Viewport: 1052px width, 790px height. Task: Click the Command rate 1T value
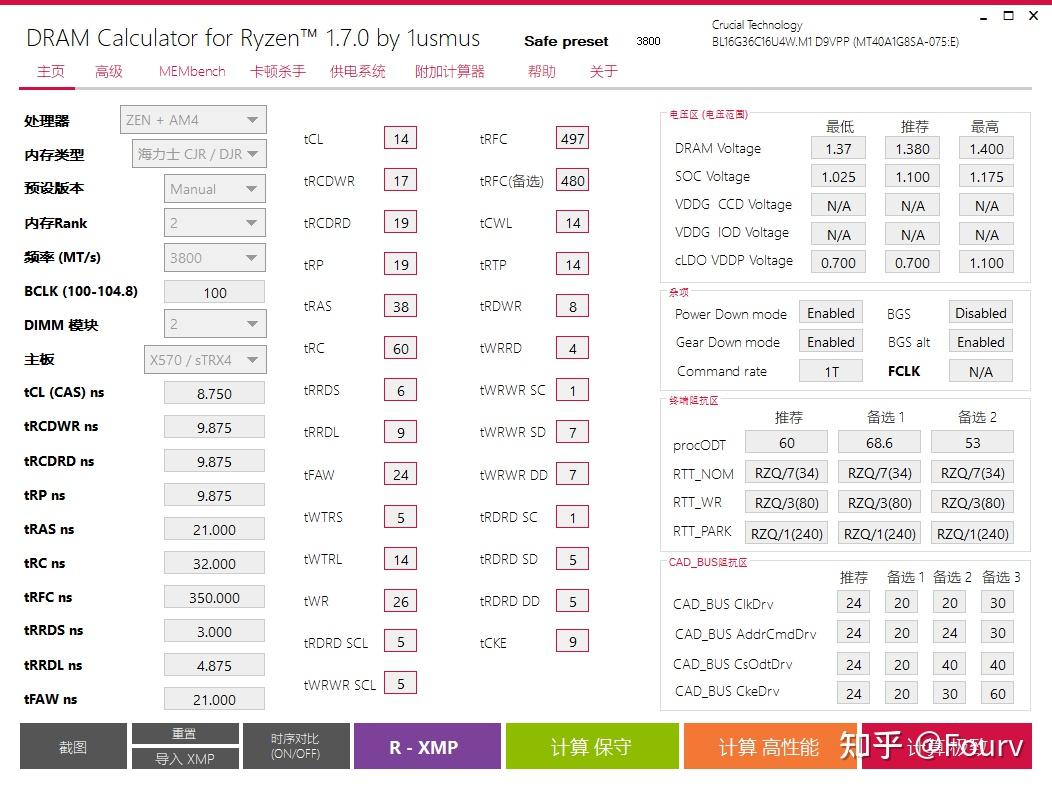(831, 371)
